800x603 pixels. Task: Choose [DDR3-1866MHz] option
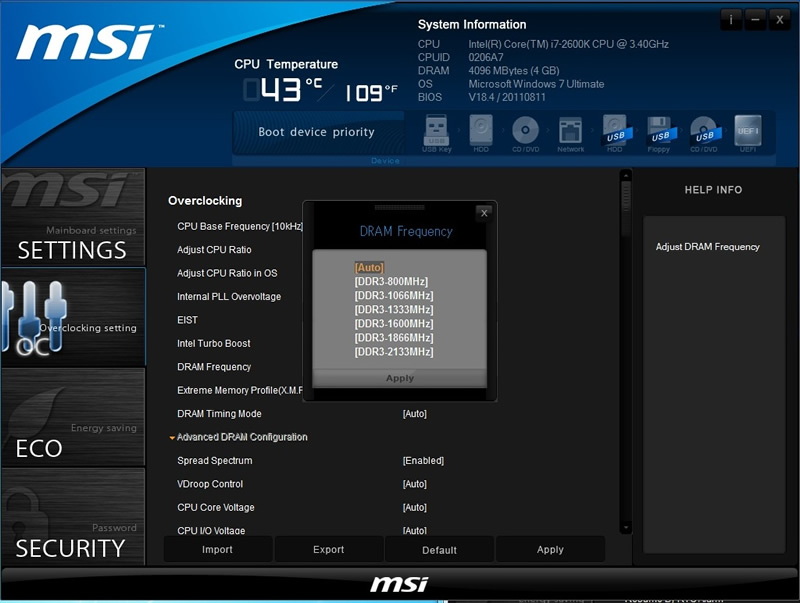(394, 338)
